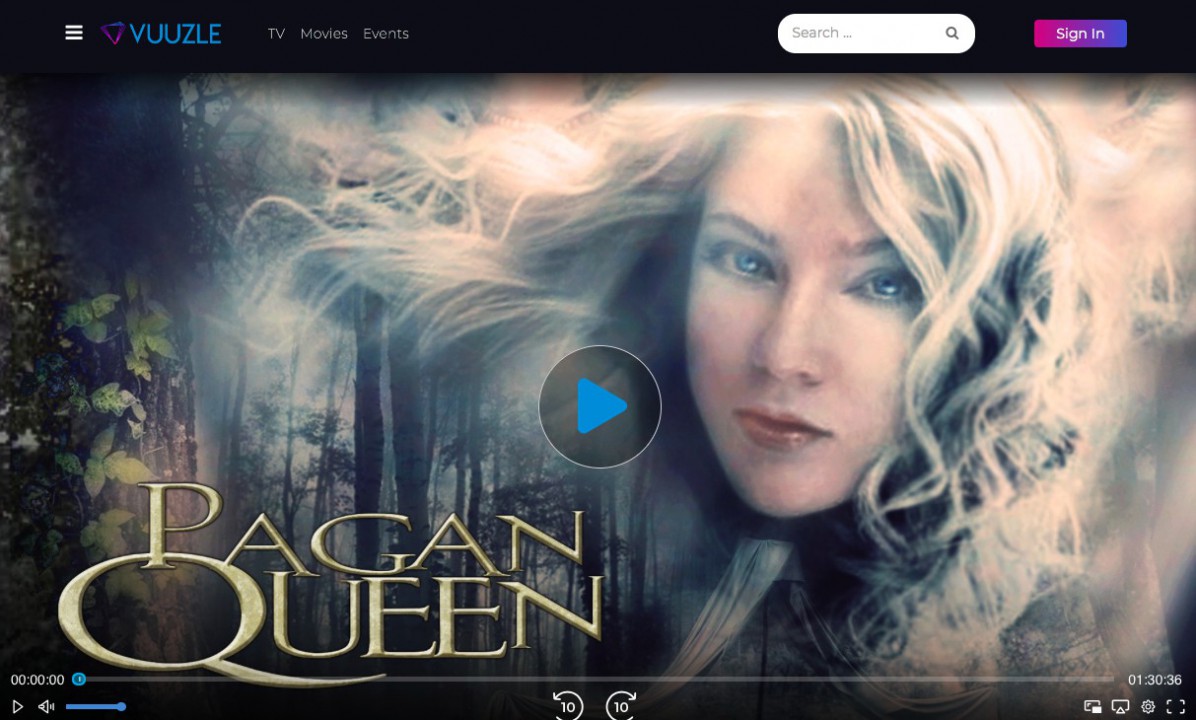Skip forward 10 seconds

pos(621,706)
